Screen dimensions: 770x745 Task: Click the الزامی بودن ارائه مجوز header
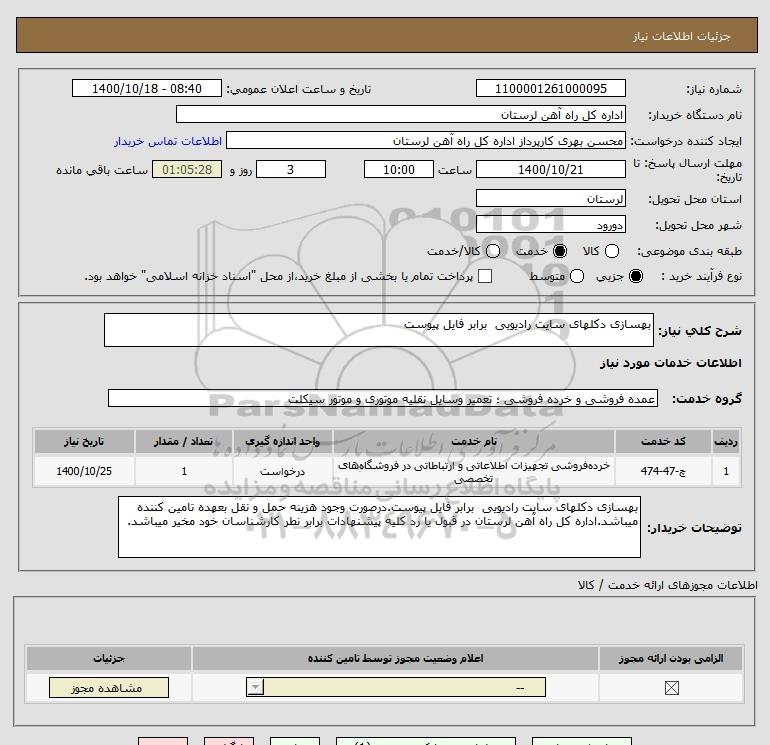click(671, 658)
